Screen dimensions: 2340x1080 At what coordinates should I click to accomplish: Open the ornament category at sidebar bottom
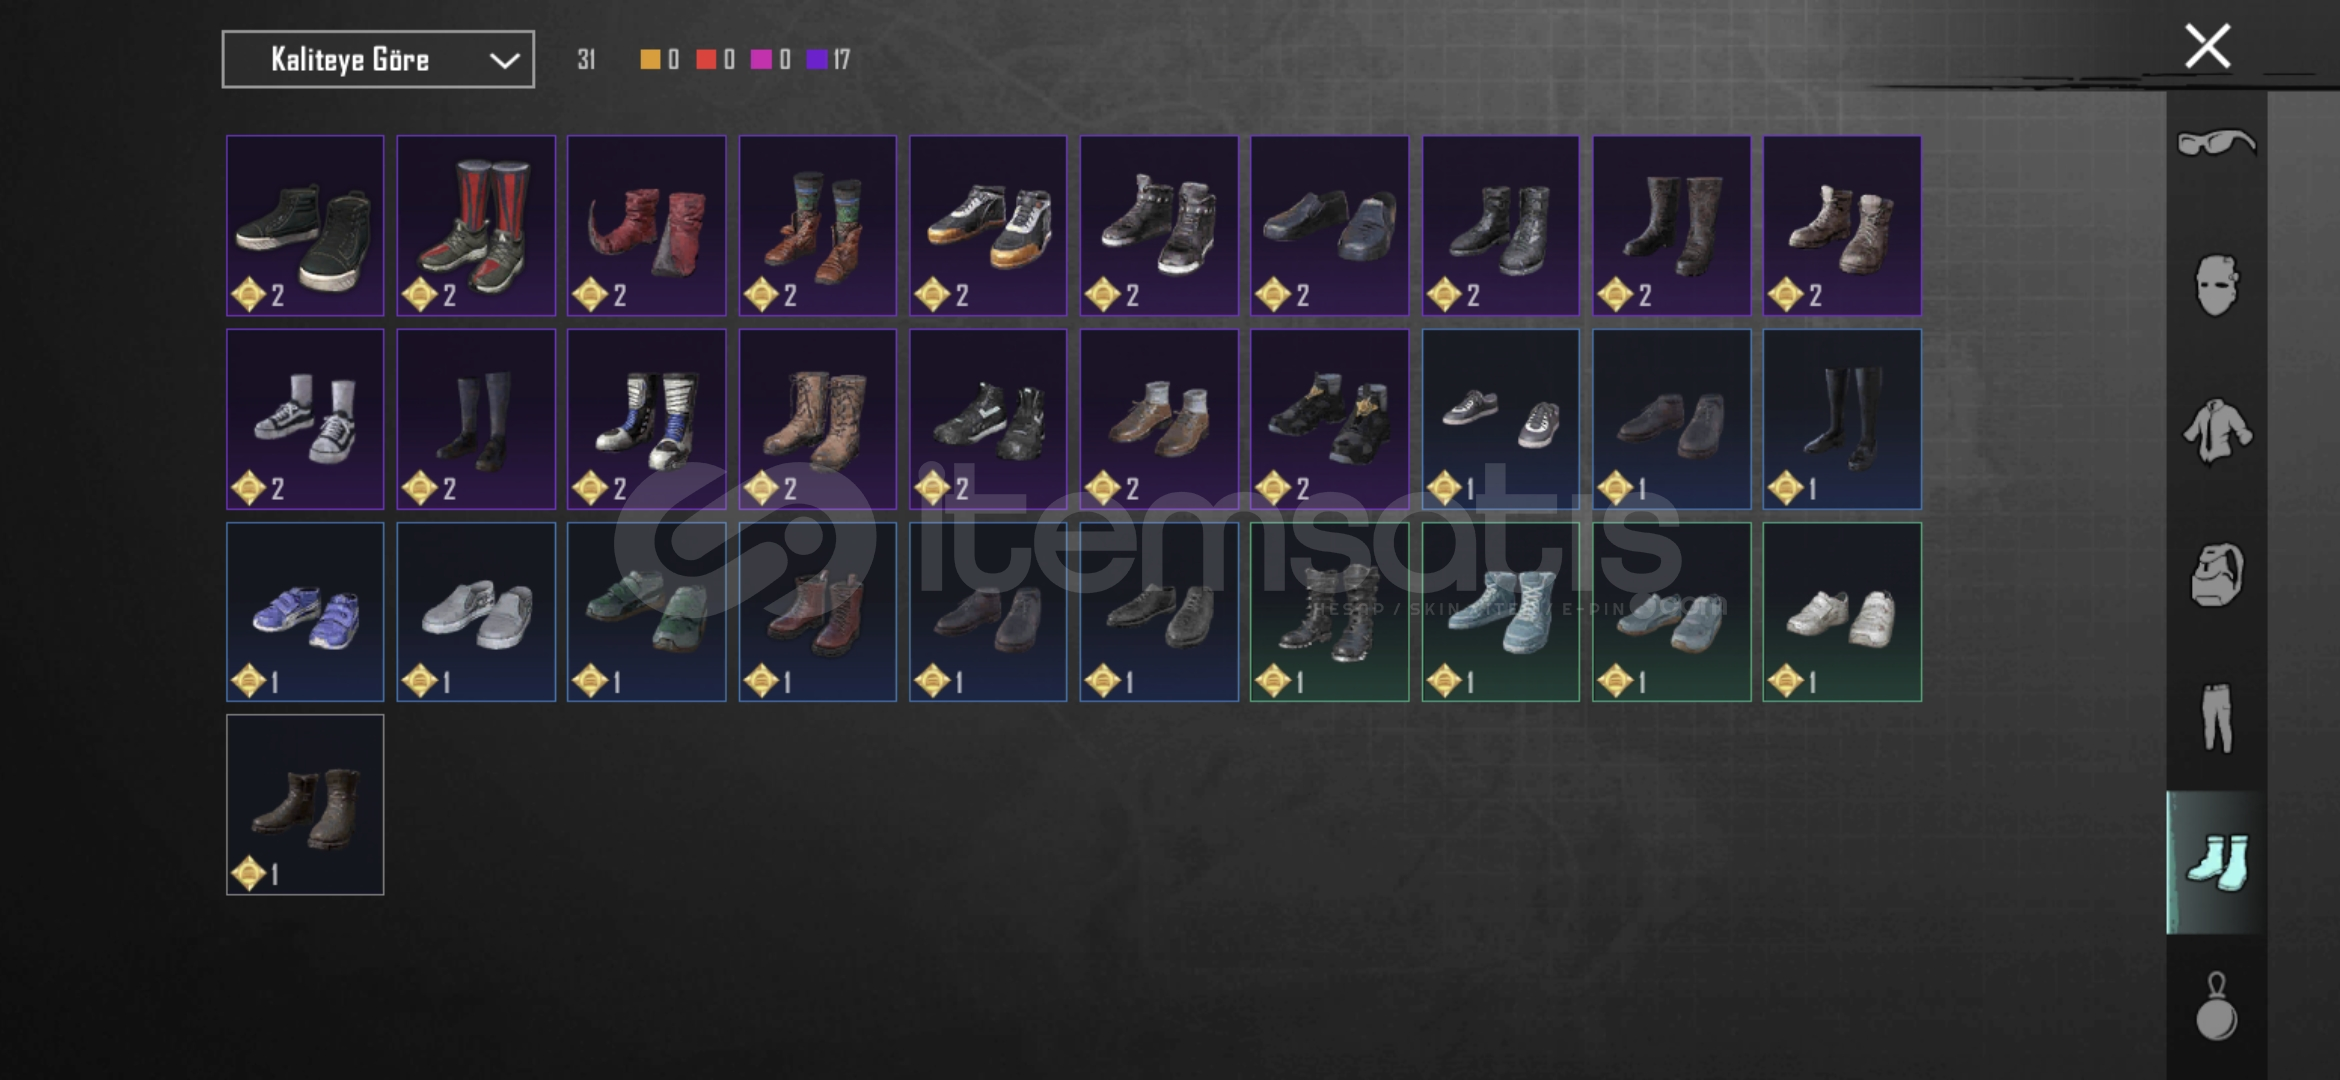click(x=2216, y=1006)
